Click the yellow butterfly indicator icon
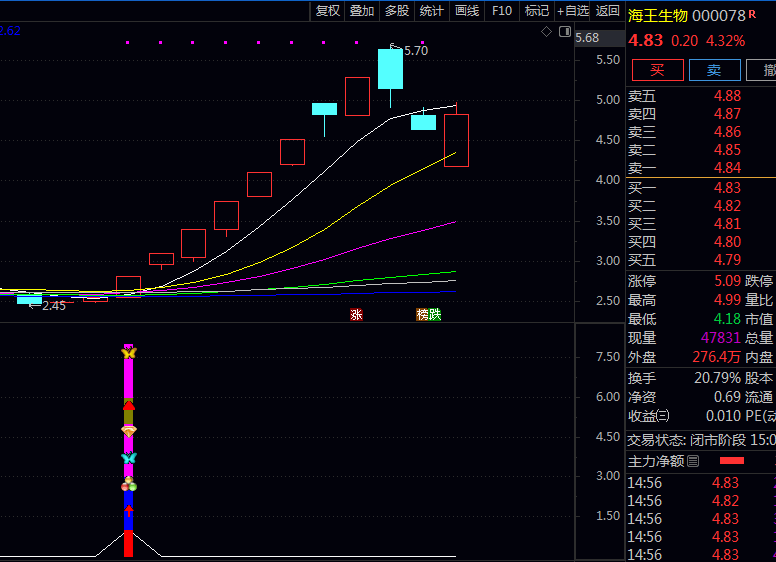 point(128,353)
